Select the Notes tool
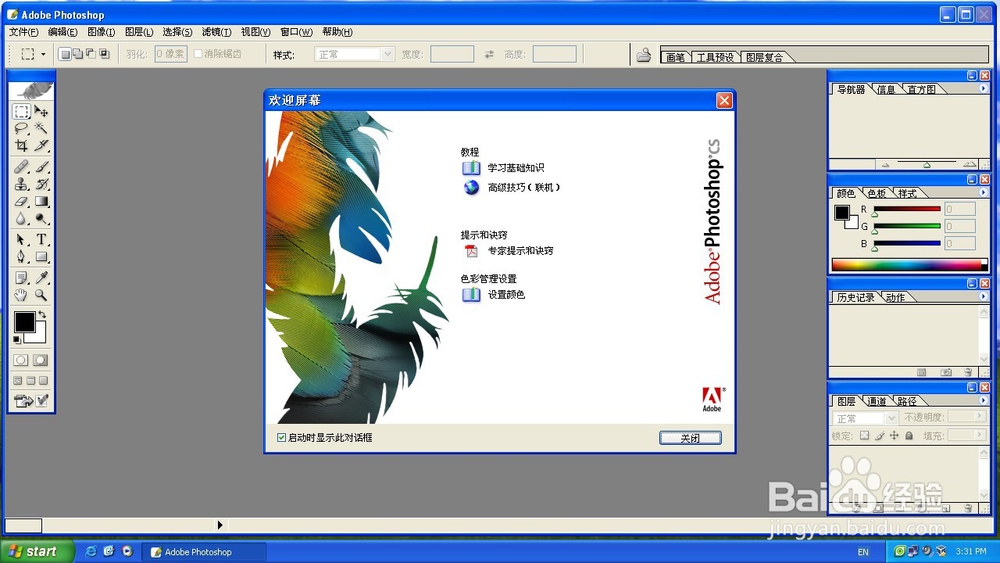Viewport: 1000px width, 563px height. pyautogui.click(x=21, y=278)
